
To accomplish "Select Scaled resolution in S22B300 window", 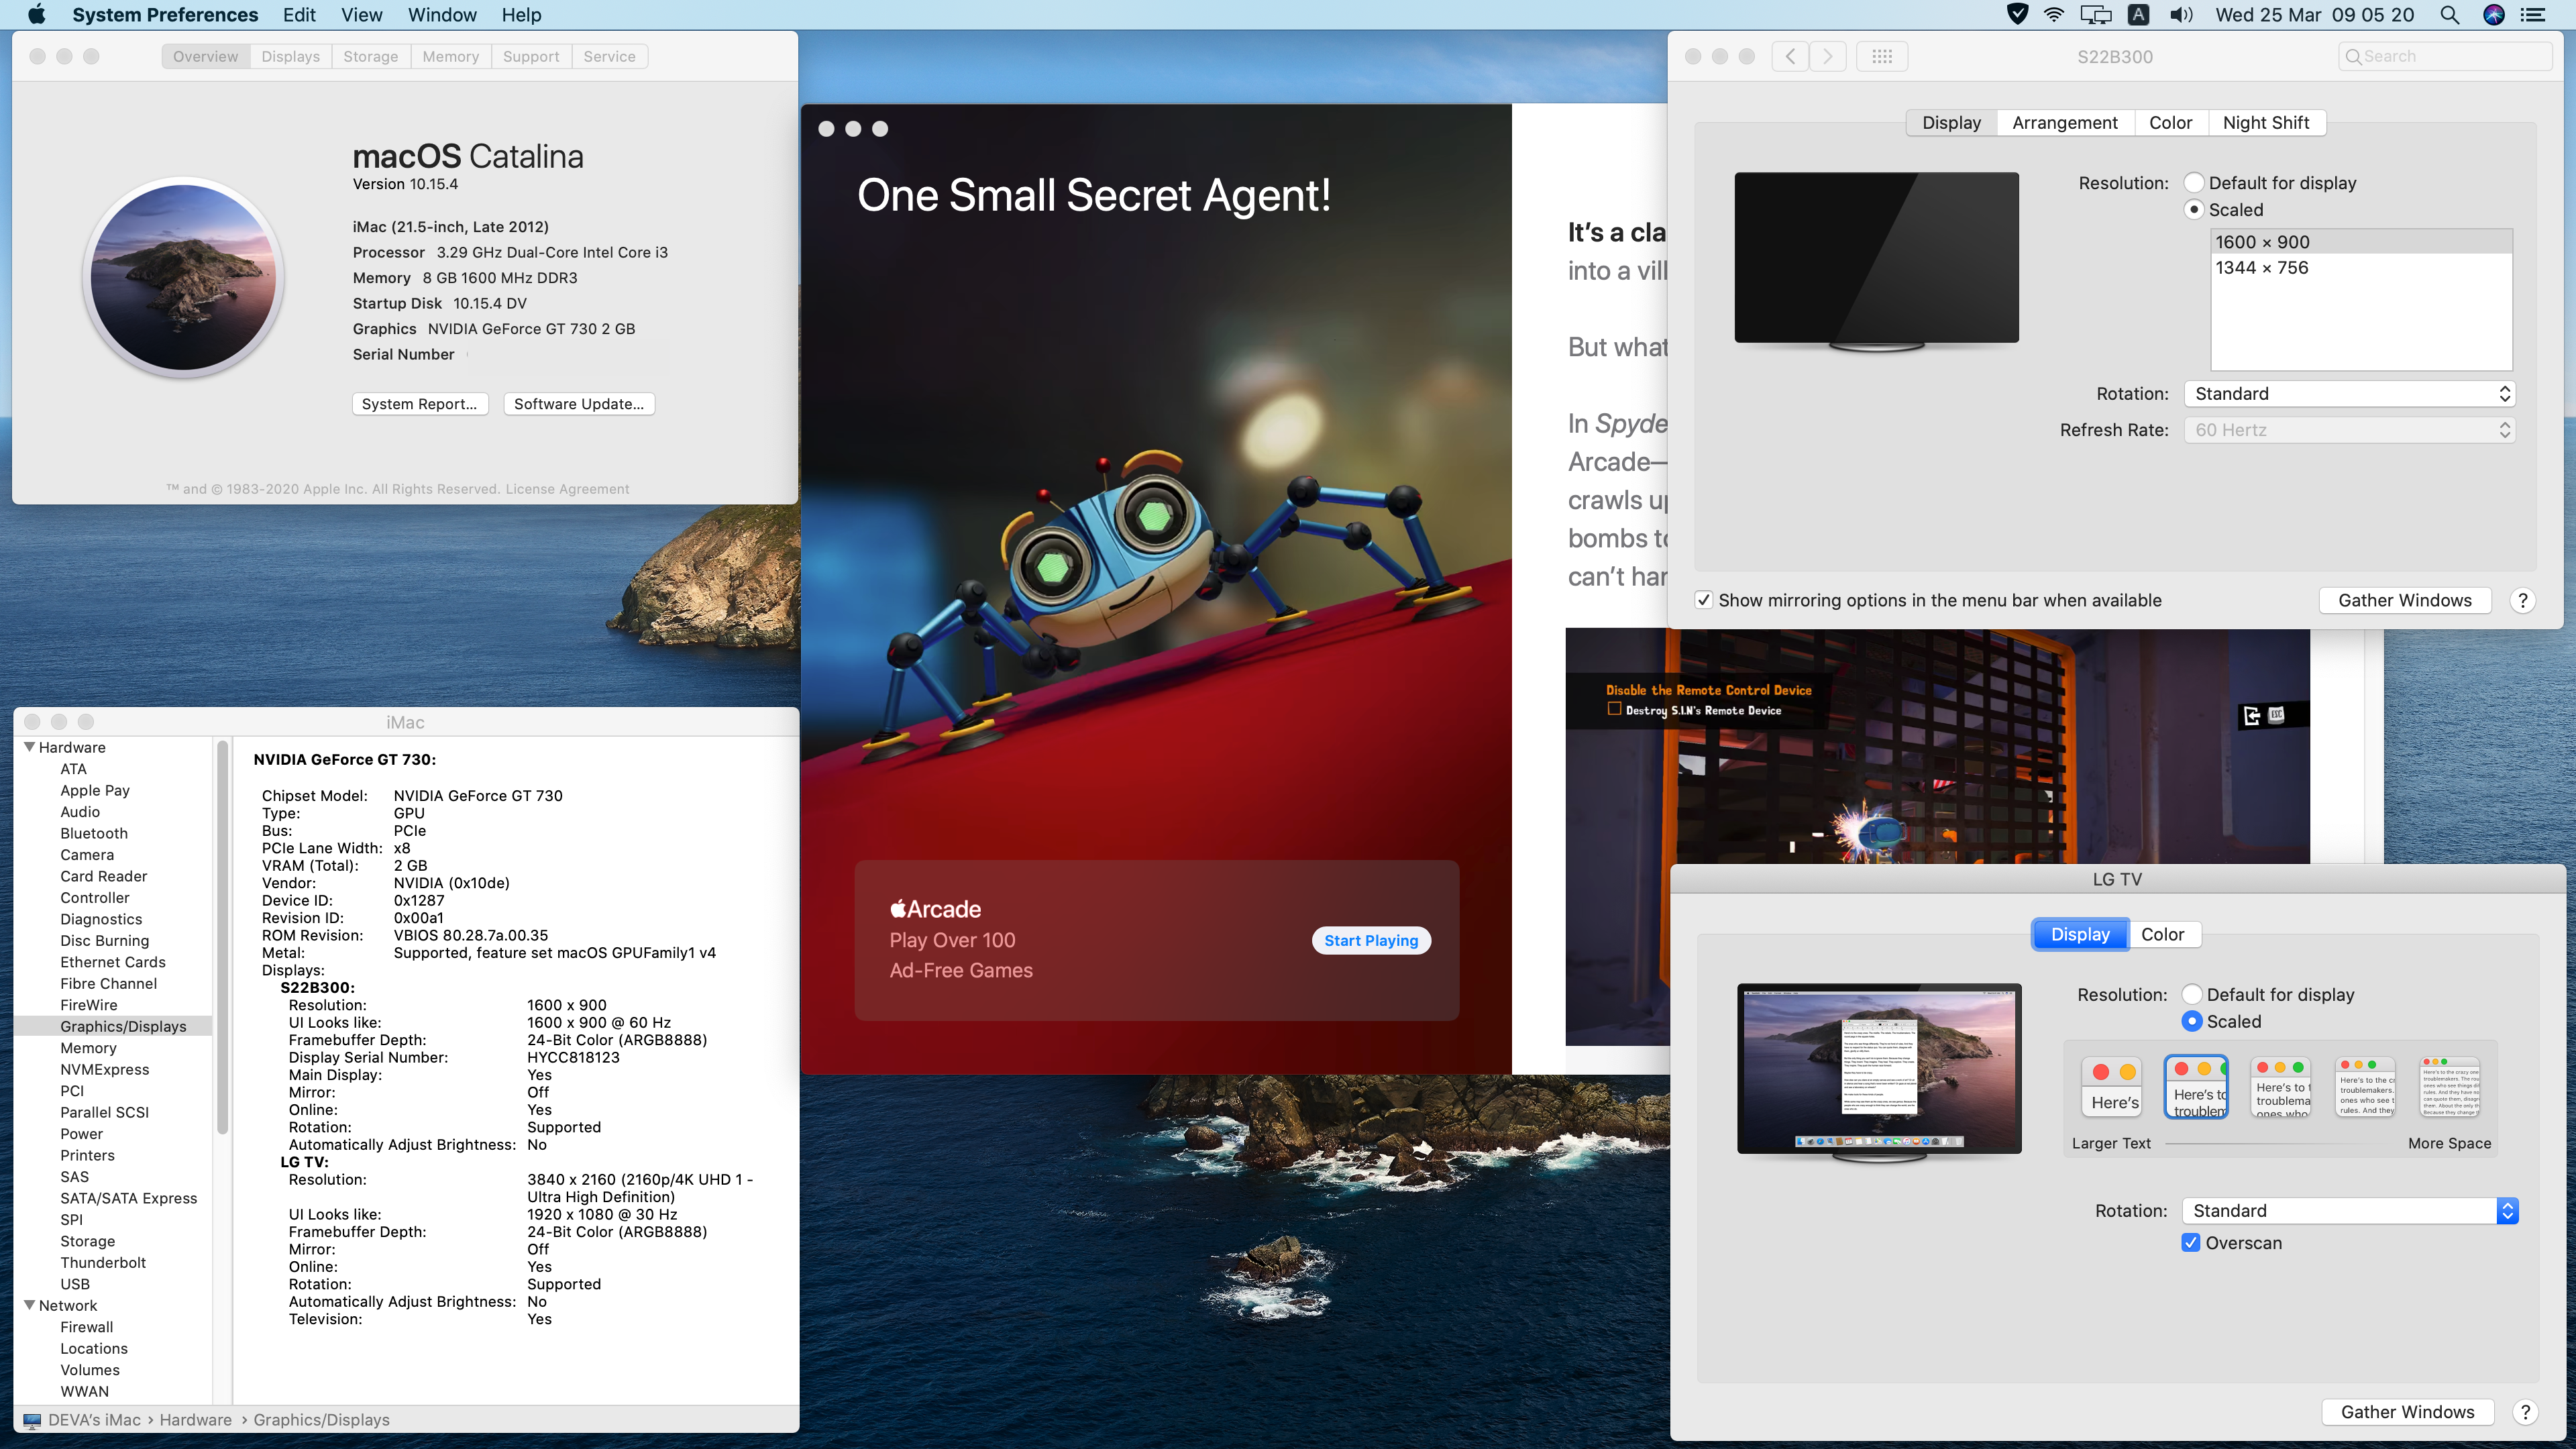I will click(x=2193, y=210).
